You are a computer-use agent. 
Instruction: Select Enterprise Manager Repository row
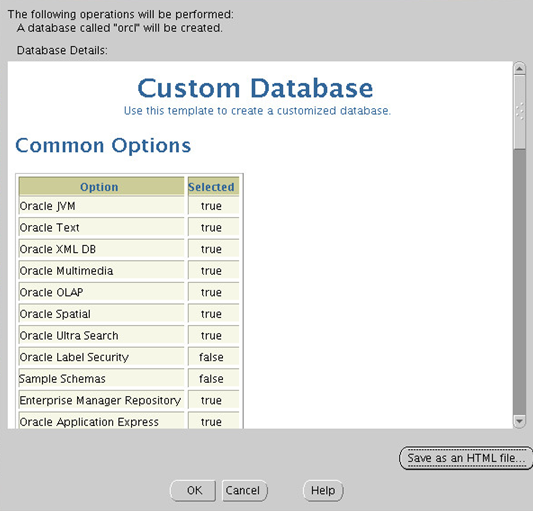pos(129,400)
